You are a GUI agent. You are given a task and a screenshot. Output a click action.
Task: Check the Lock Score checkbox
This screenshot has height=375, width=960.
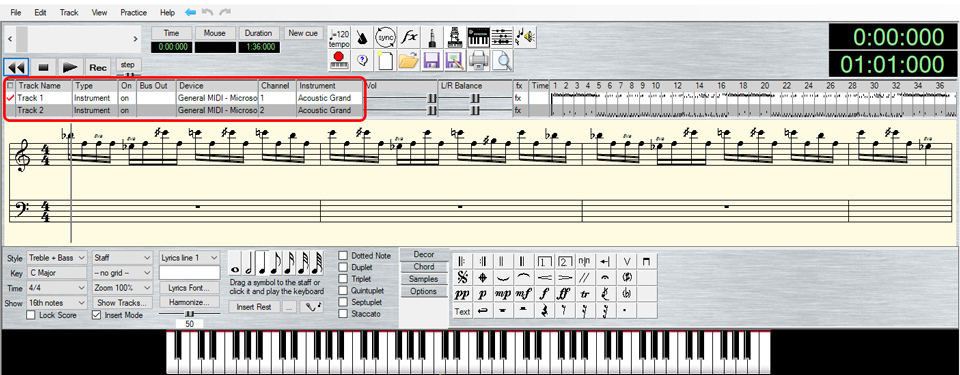[31, 315]
